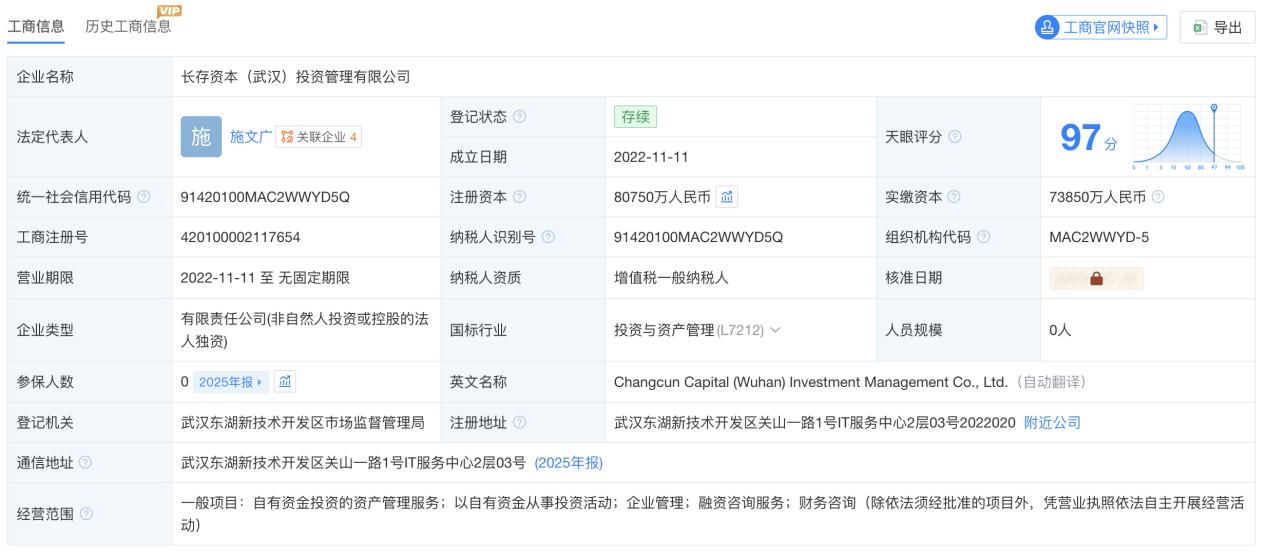Click the help icon beside 天眼评分
The width and height of the screenshot is (1267, 556).
click(956, 137)
